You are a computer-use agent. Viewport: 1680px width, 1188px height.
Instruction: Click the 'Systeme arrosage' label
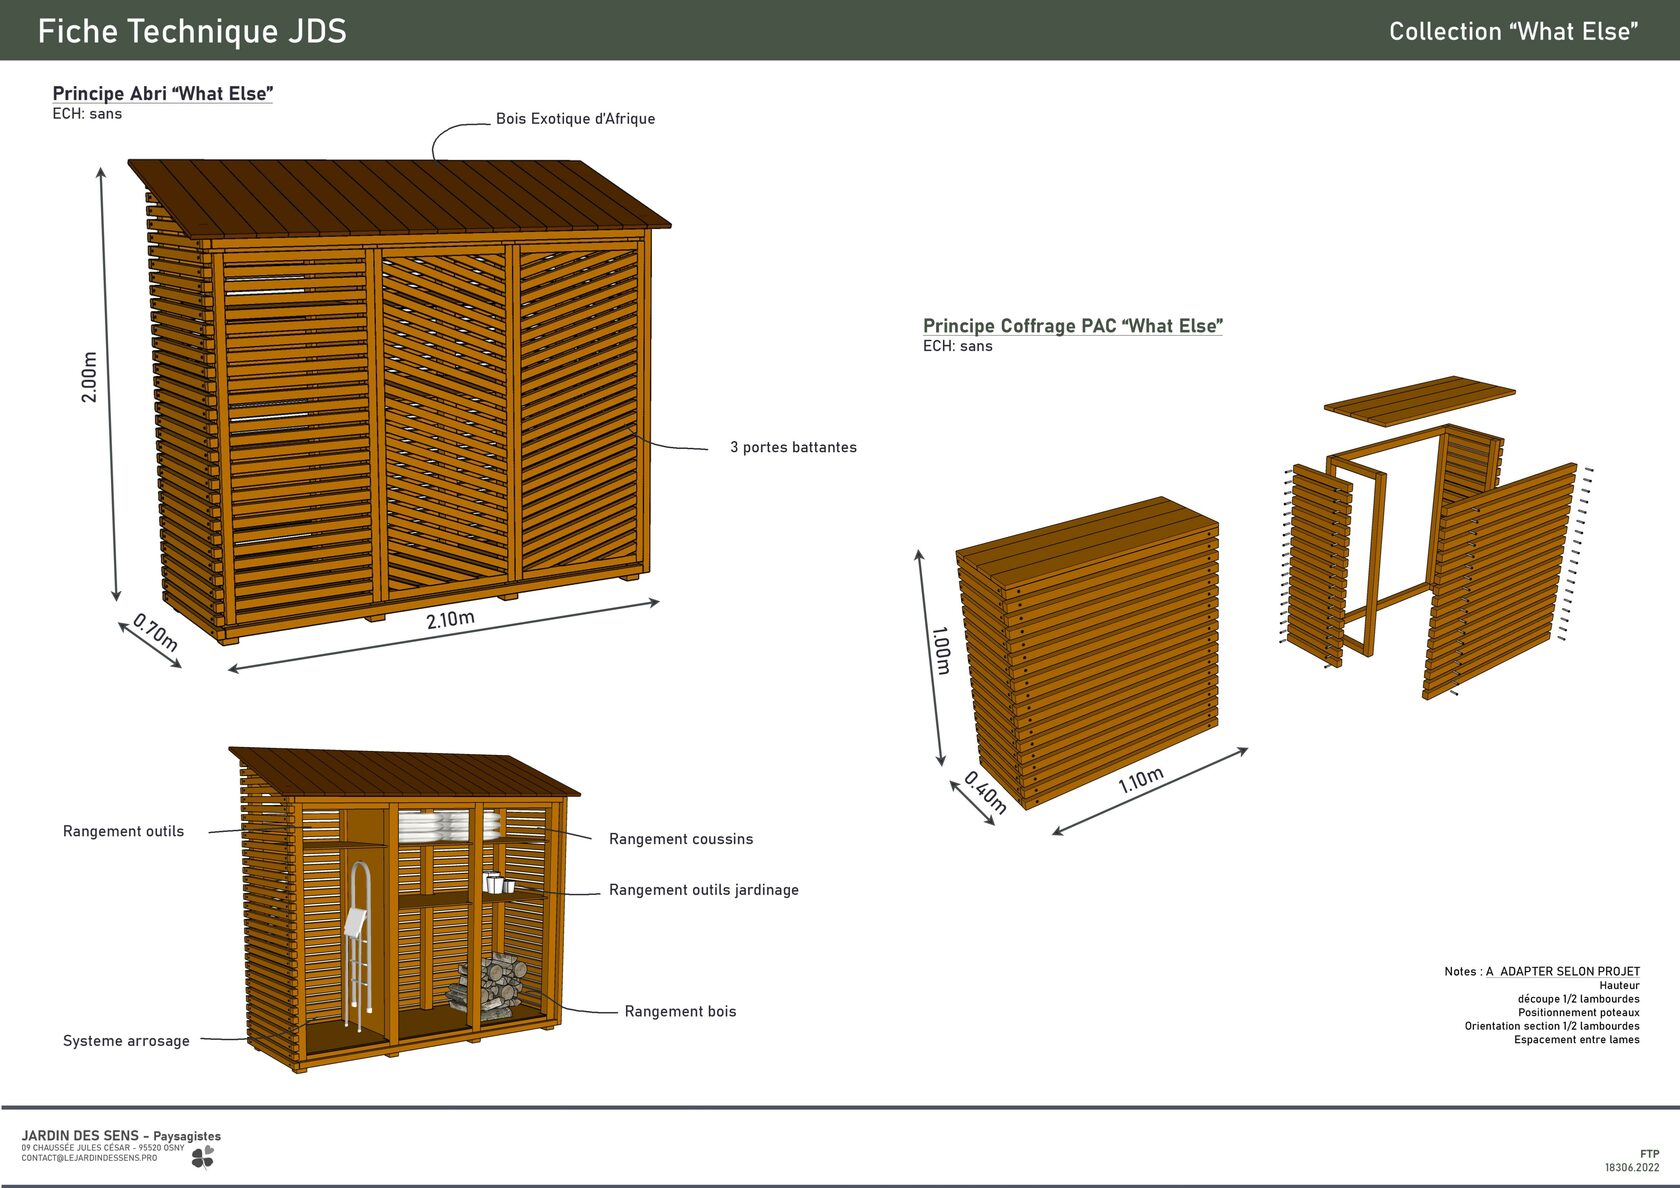(126, 1041)
